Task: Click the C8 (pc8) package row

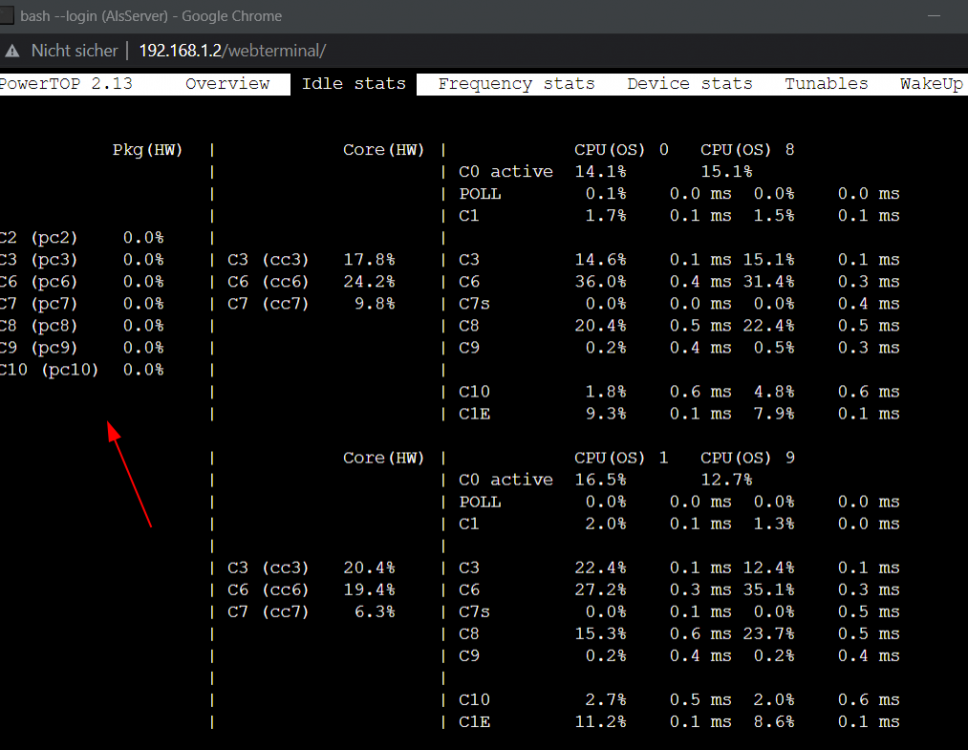Action: pyautogui.click(x=82, y=326)
